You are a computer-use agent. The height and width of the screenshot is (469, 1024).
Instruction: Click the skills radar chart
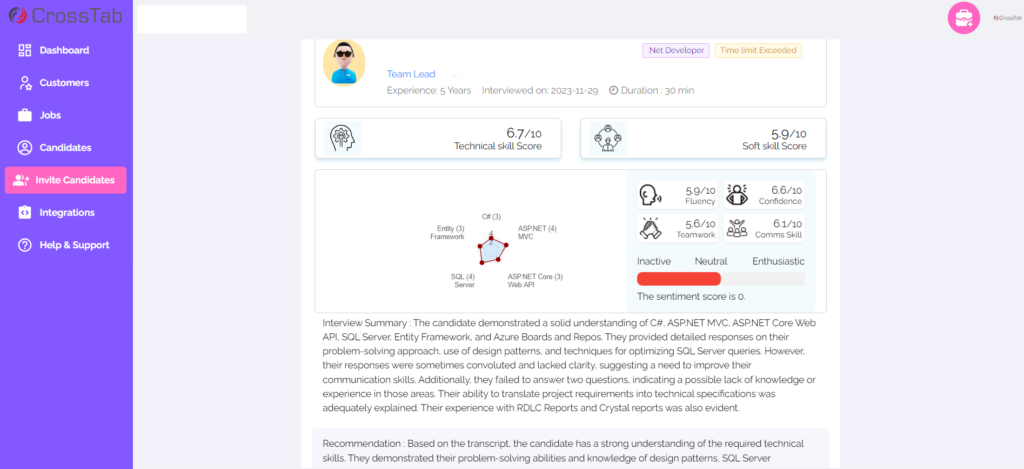492,249
